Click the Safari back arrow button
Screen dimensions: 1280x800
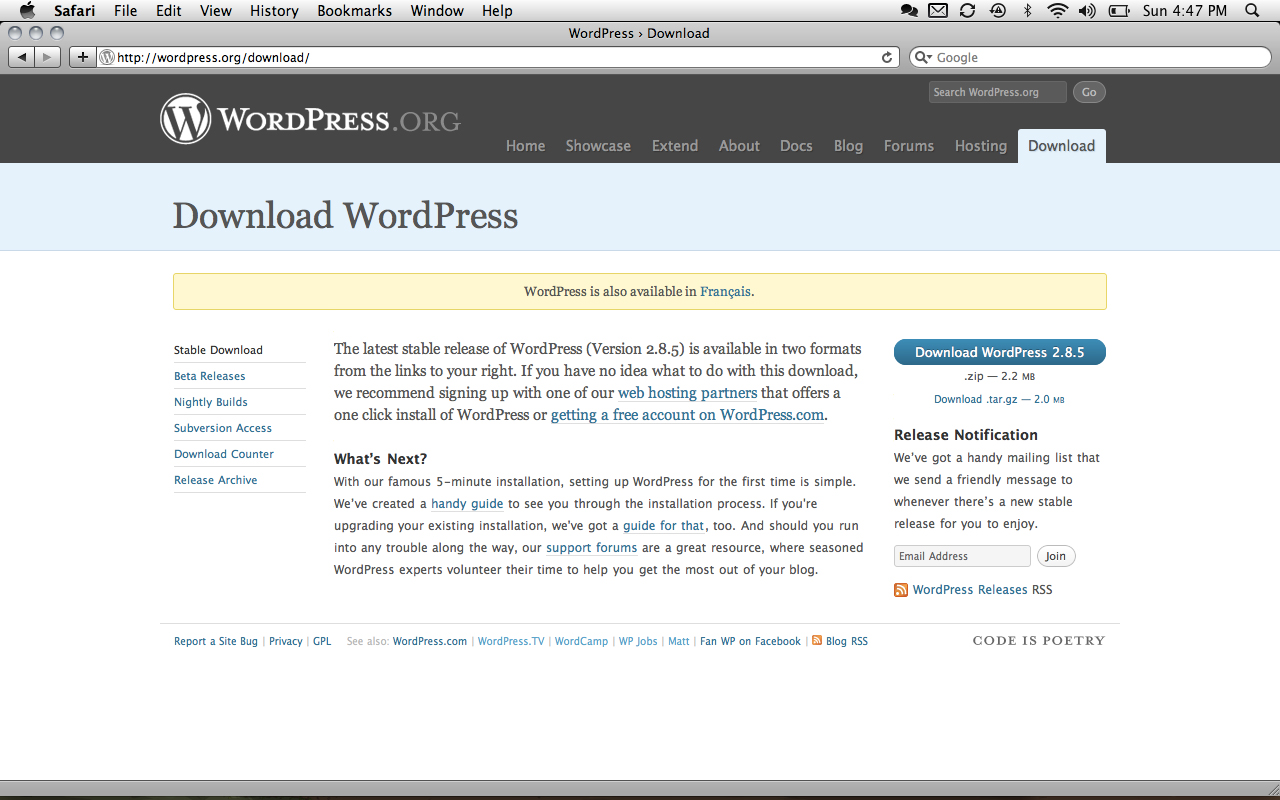click(x=21, y=57)
